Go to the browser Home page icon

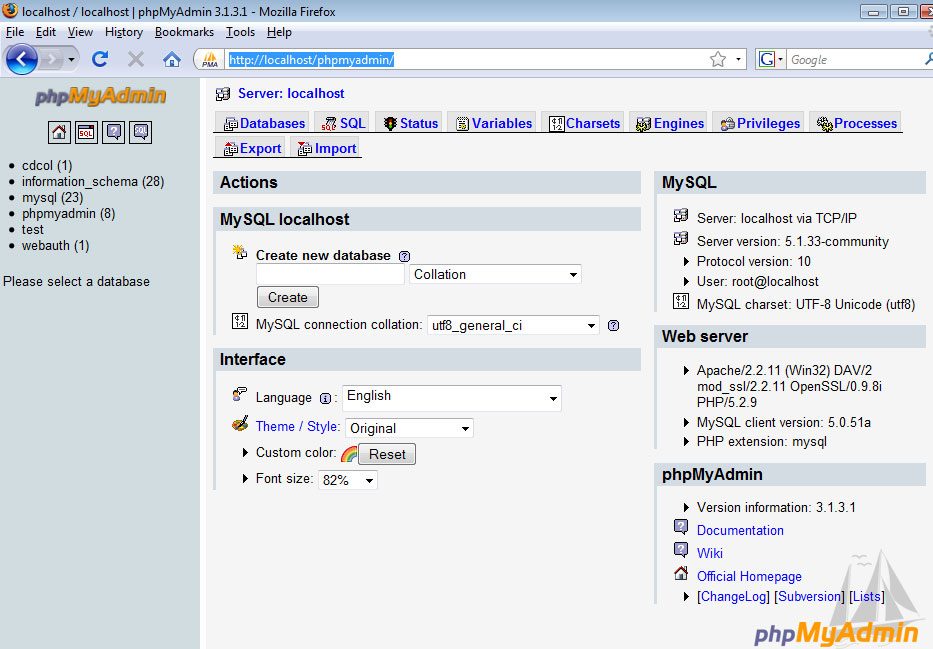[172, 59]
